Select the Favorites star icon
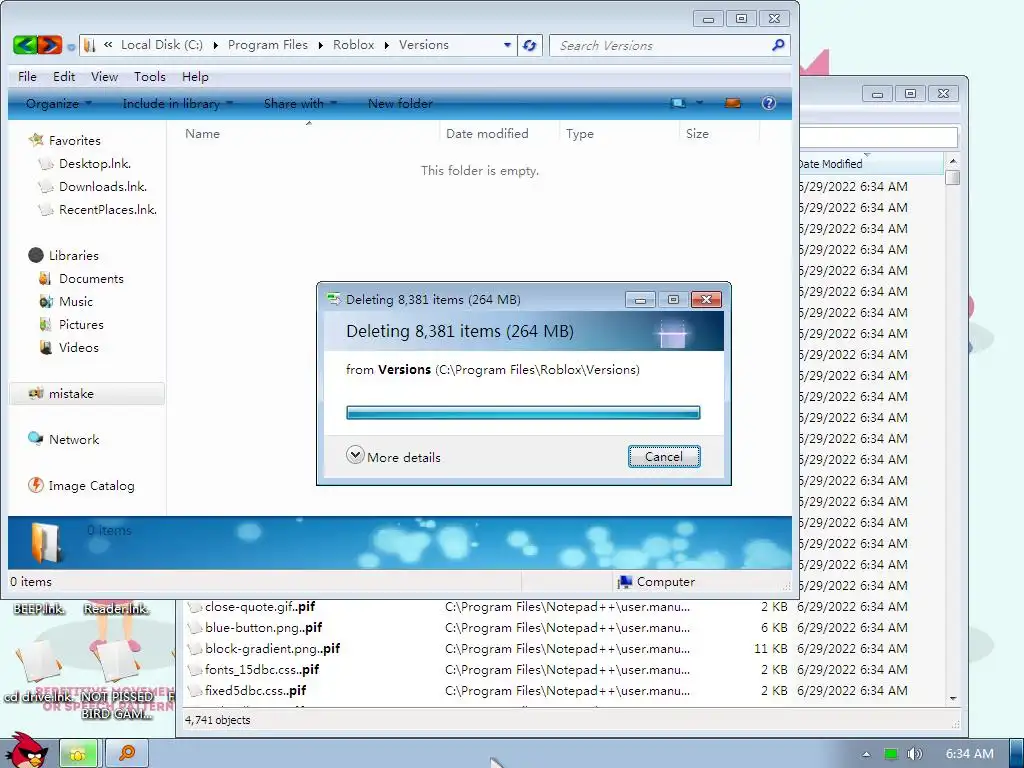This screenshot has width=1024, height=768. [37, 140]
